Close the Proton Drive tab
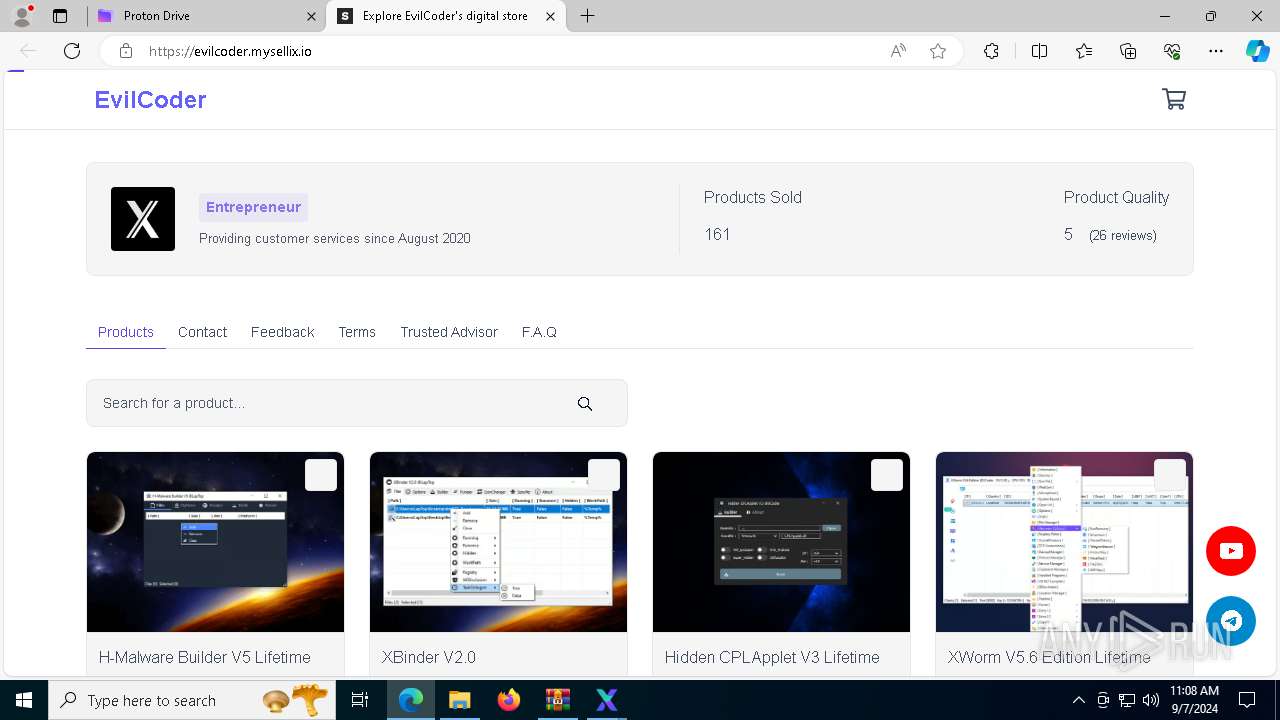Image resolution: width=1280 pixels, height=720 pixels. [x=312, y=16]
